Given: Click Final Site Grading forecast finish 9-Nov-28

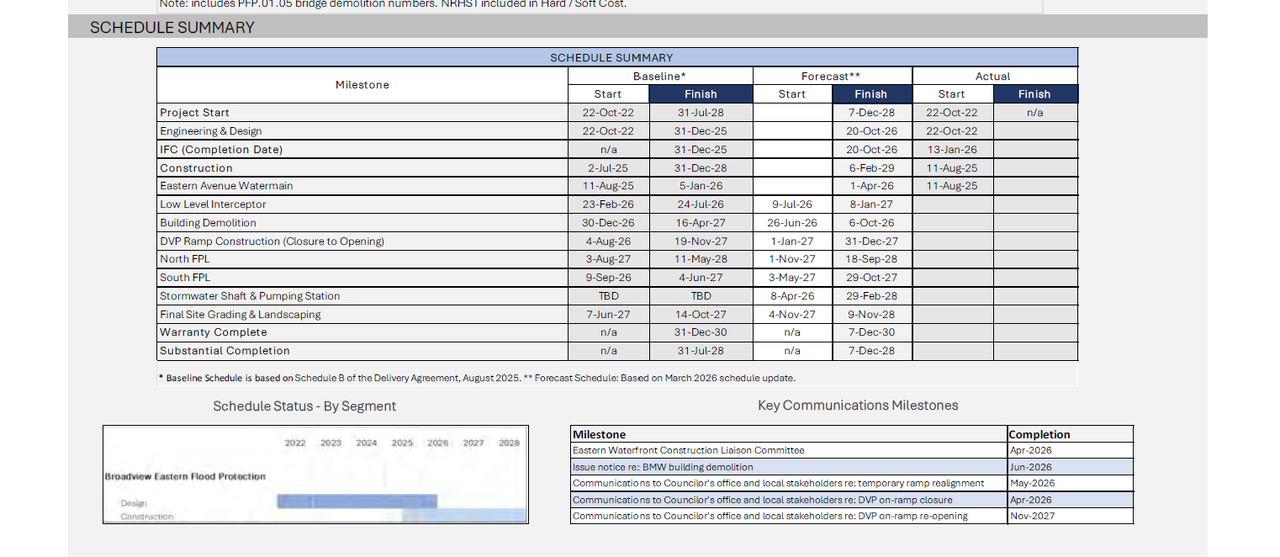Looking at the screenshot, I should 872,314.
